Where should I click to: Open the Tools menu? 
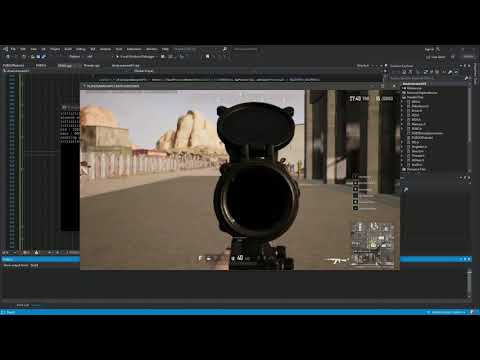coord(119,49)
